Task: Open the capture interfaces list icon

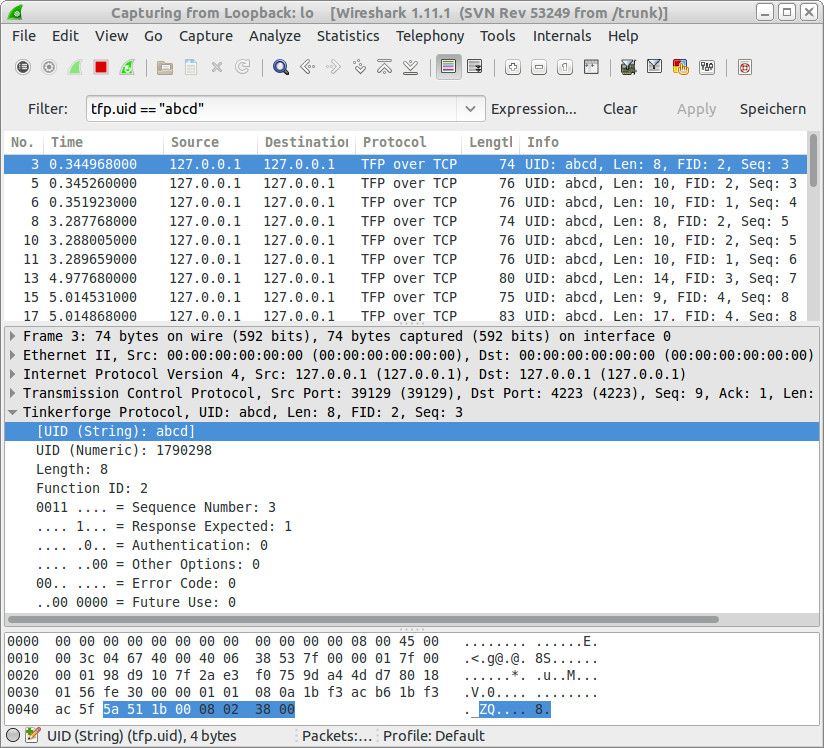Action: [23, 68]
